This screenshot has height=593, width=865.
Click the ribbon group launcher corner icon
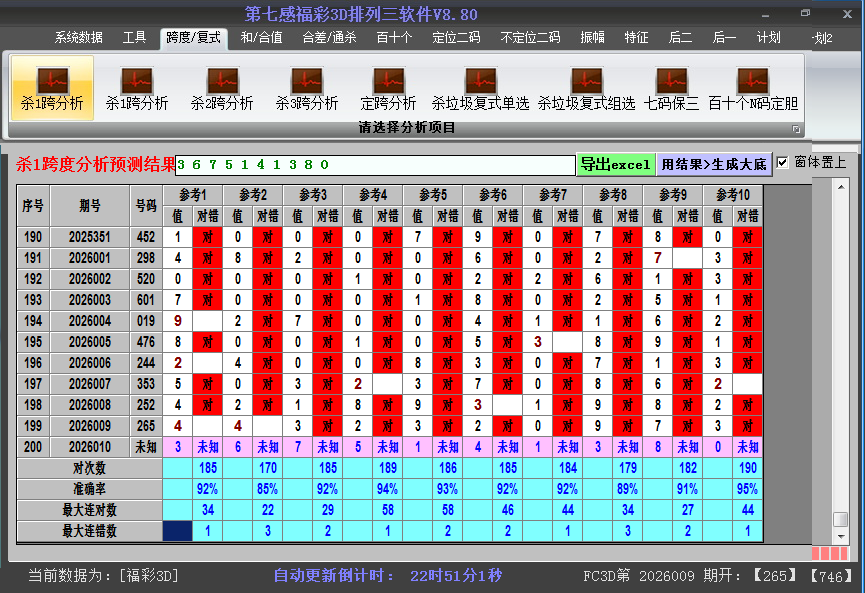coord(797,129)
